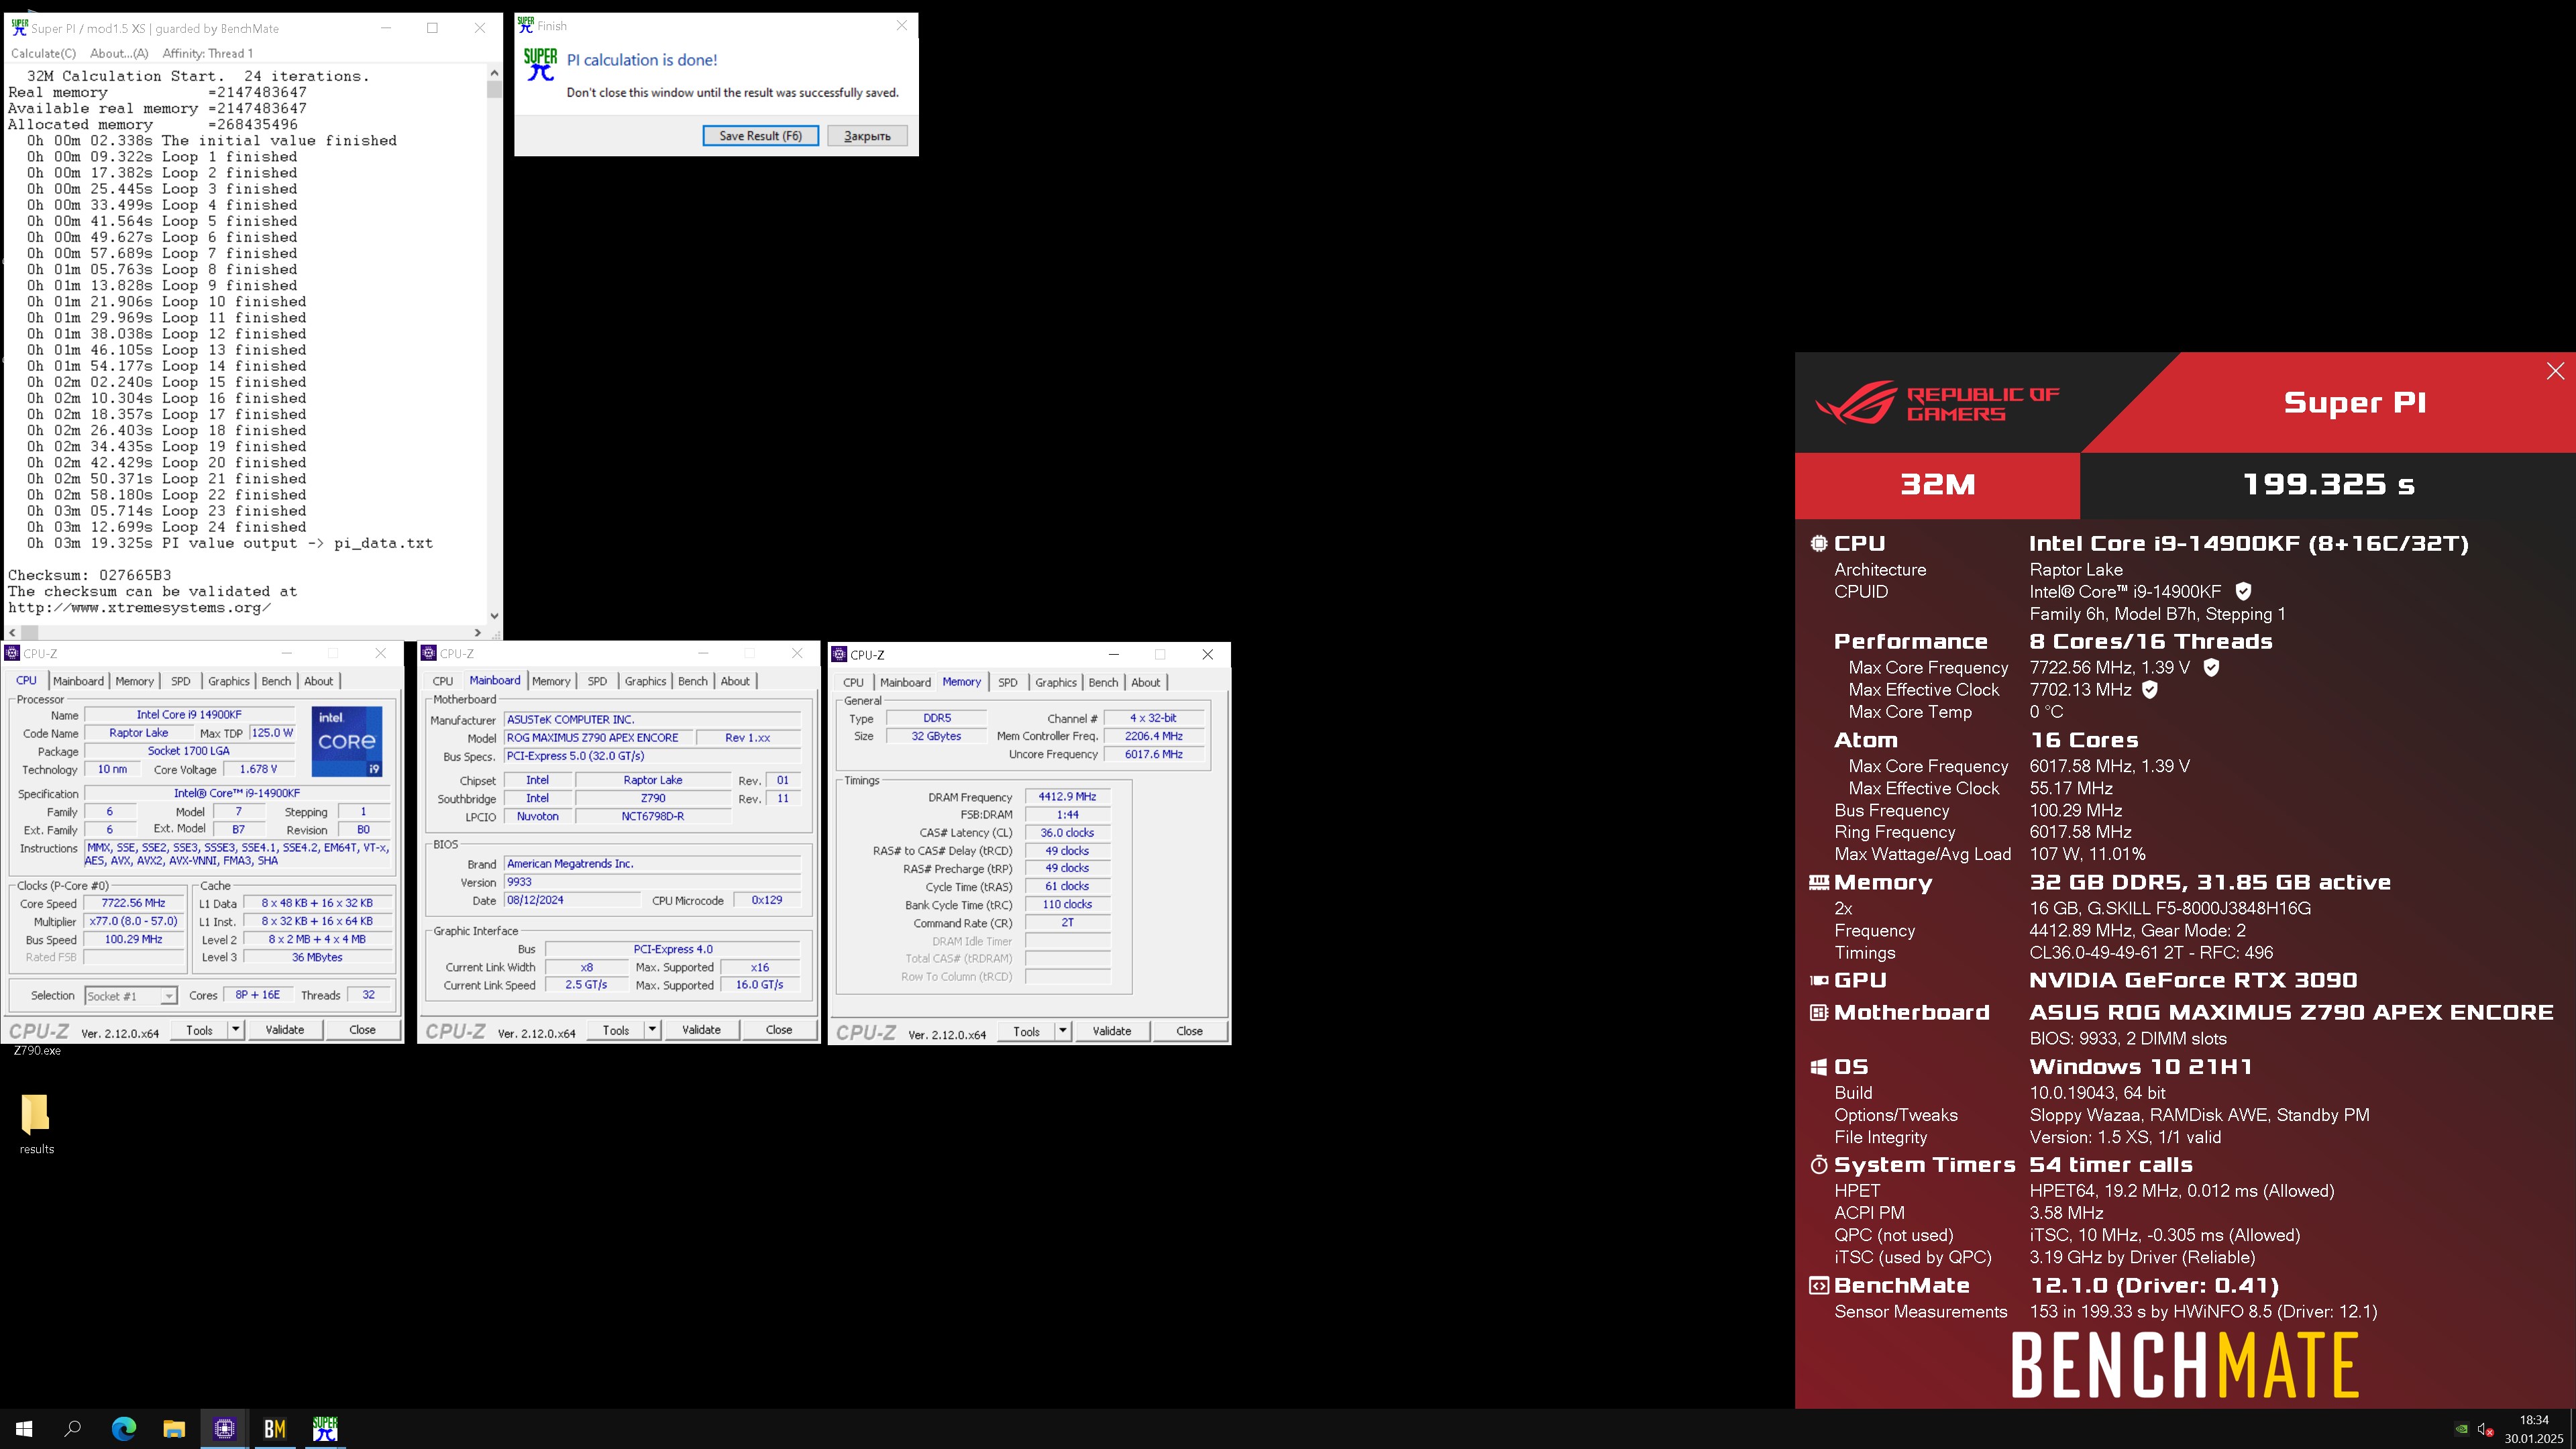Click Max Effective Clock verified shield
The height and width of the screenshot is (1449, 2576).
coord(2150,689)
